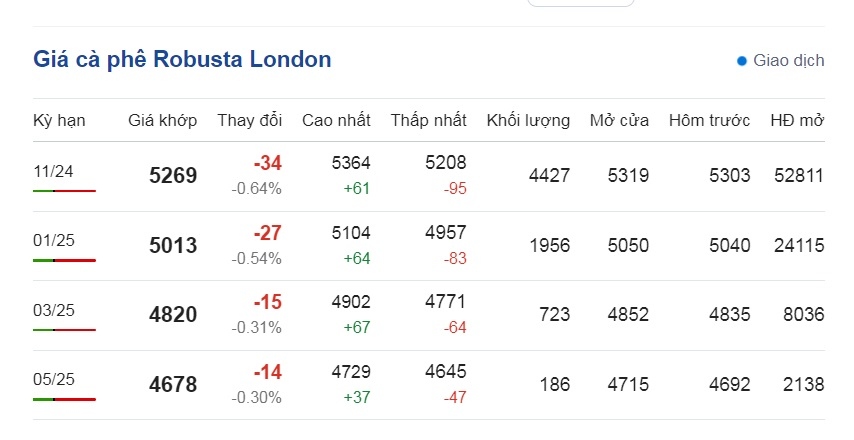The image size is (854, 440).
Task: Sort by the Kỳ hạn column header
Action: coord(59,120)
